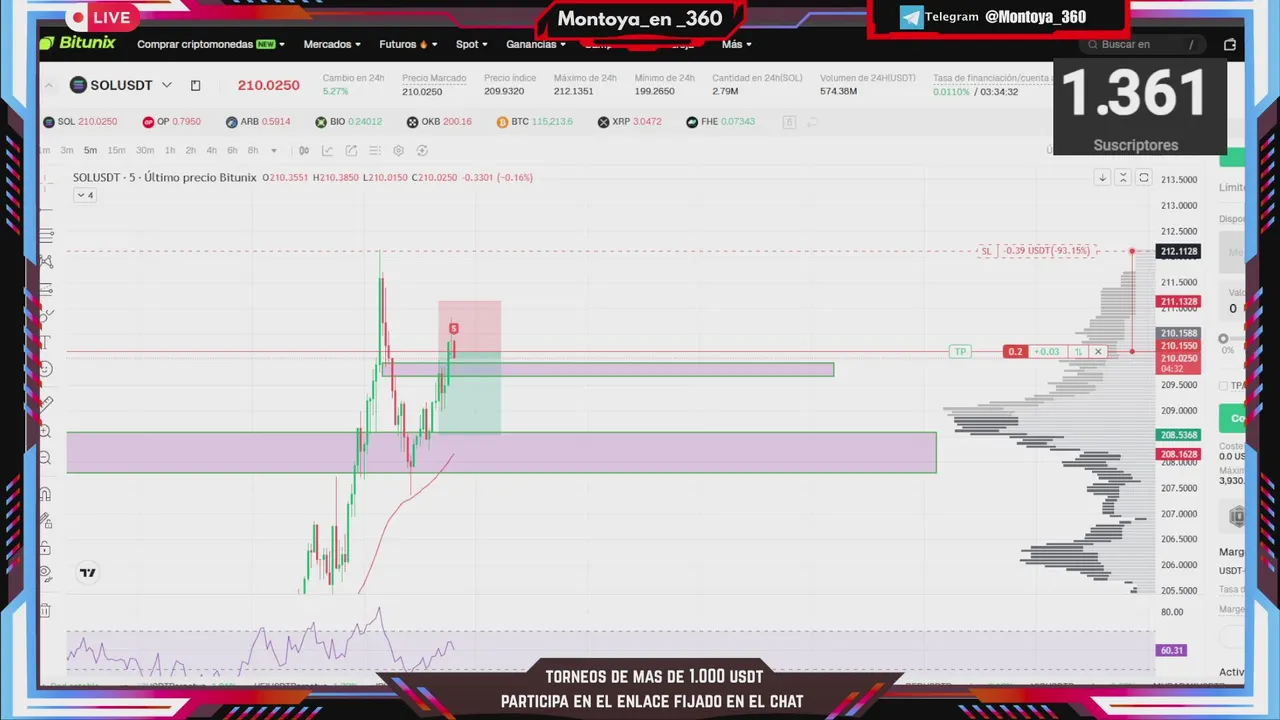The width and height of the screenshot is (1280, 720).
Task: Click the reverse position arrows on order line
Action: coord(1078,352)
